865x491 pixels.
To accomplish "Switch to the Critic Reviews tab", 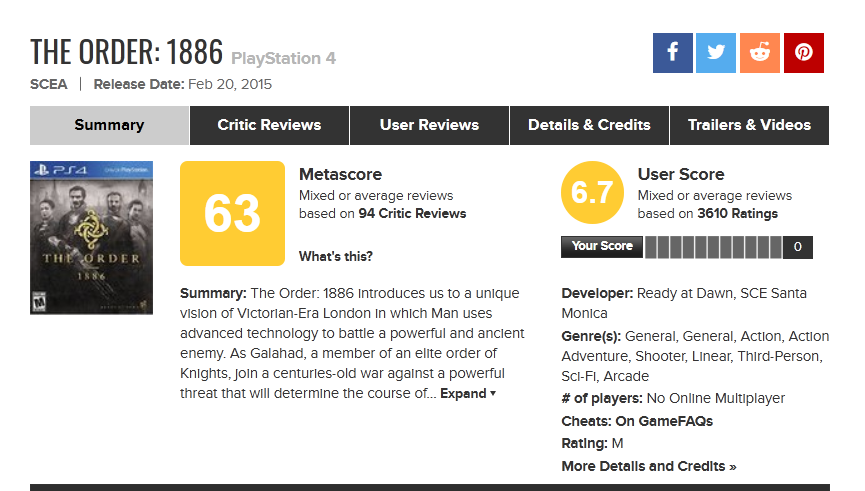I will [x=269, y=125].
